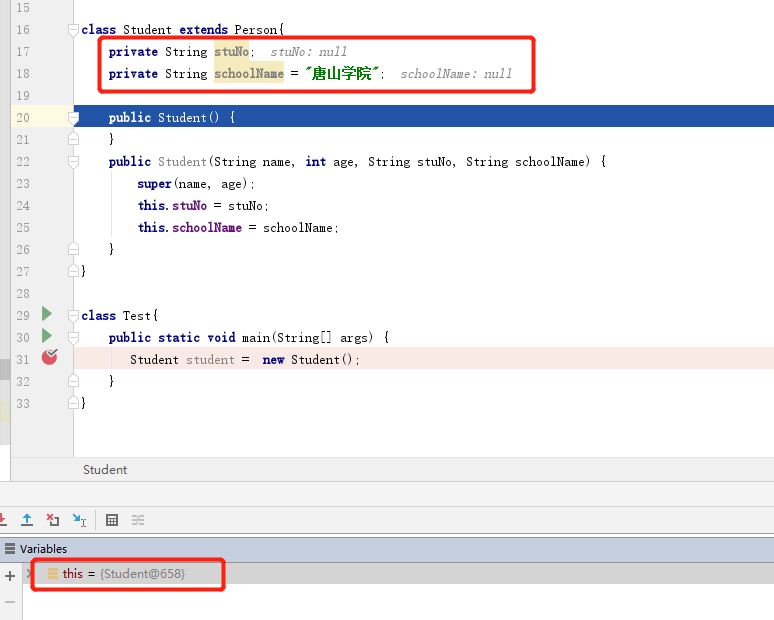
Task: Click the remove watch minus icon
Action: (10, 602)
